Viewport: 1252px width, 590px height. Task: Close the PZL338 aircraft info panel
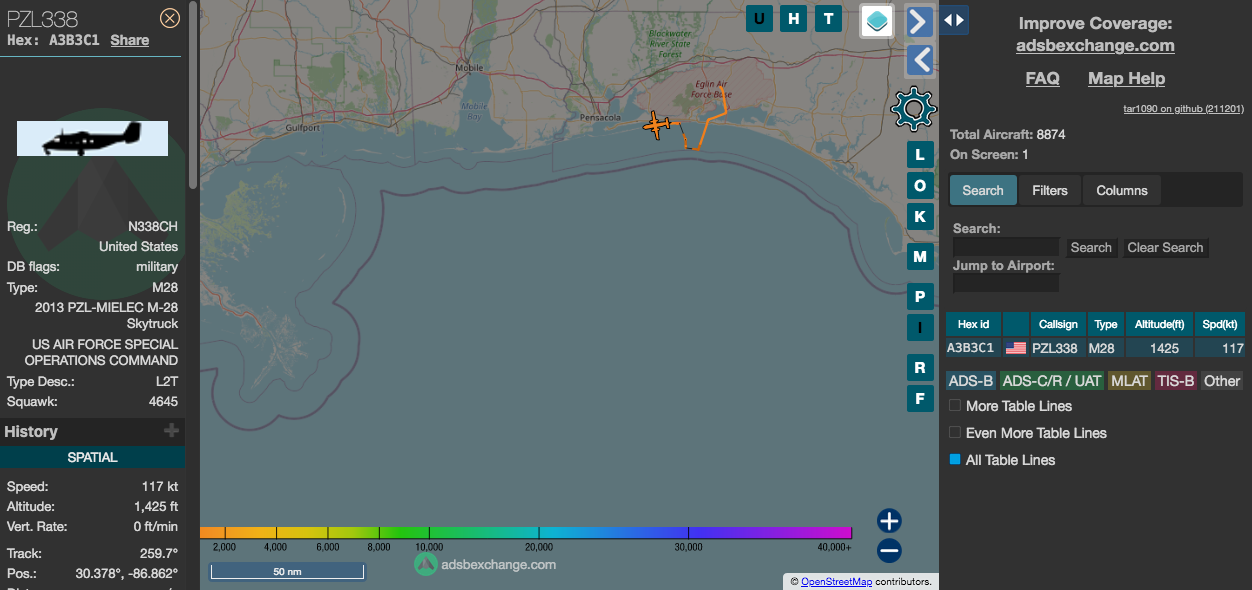[x=170, y=17]
